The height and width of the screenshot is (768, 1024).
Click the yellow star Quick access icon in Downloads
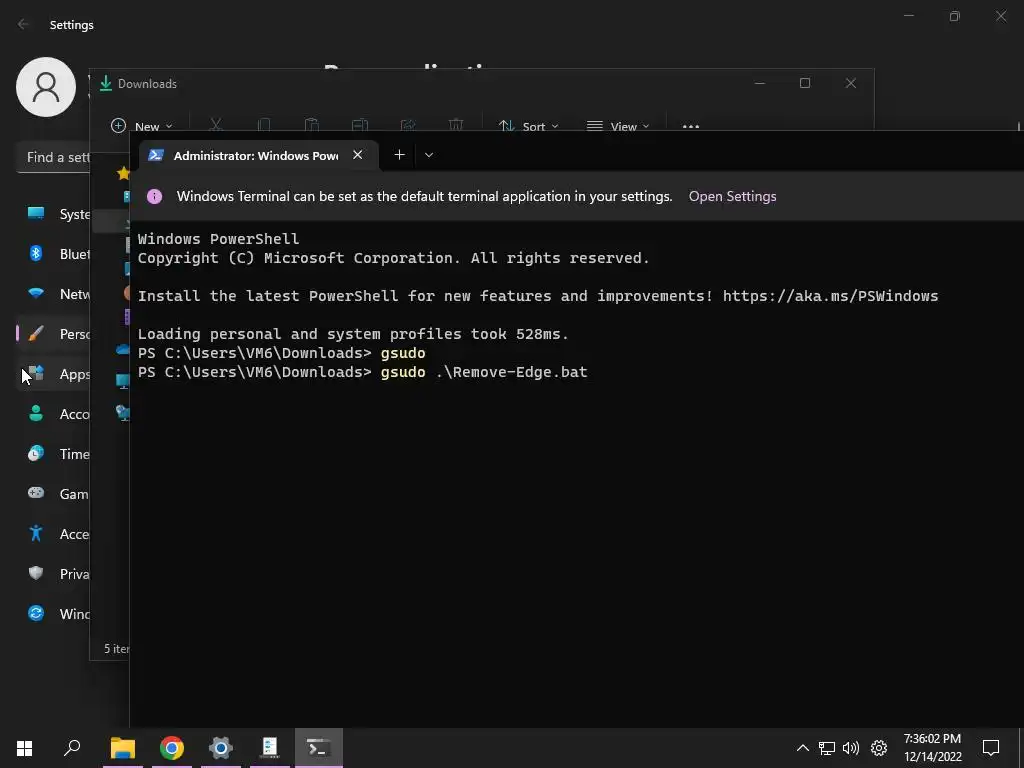pos(123,173)
